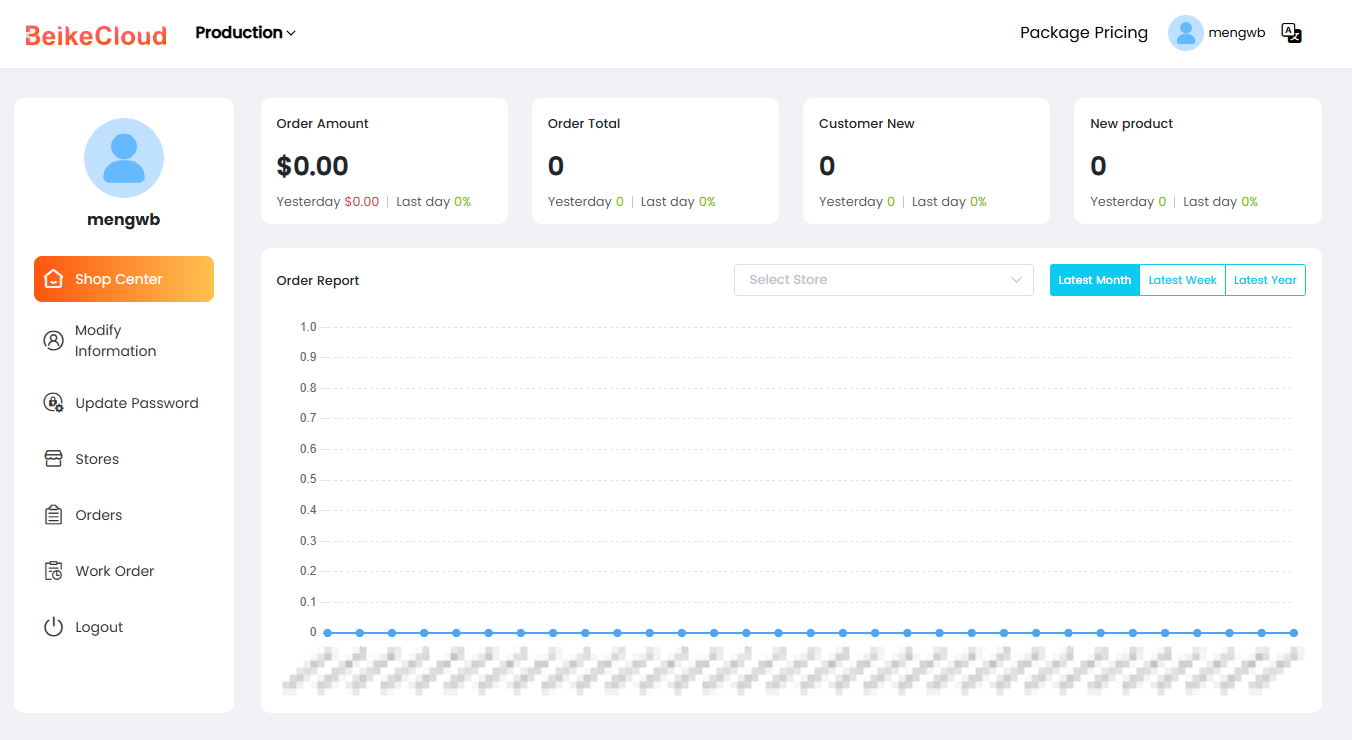Click the Modify Information person icon
The image size is (1352, 740).
coord(54,340)
